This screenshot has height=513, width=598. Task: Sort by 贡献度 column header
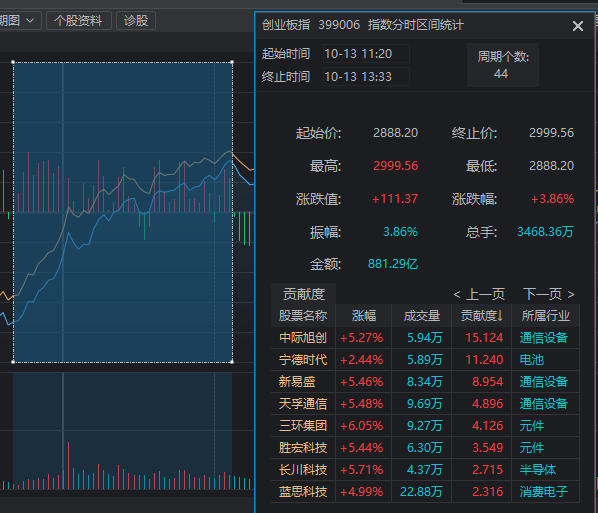click(x=482, y=316)
